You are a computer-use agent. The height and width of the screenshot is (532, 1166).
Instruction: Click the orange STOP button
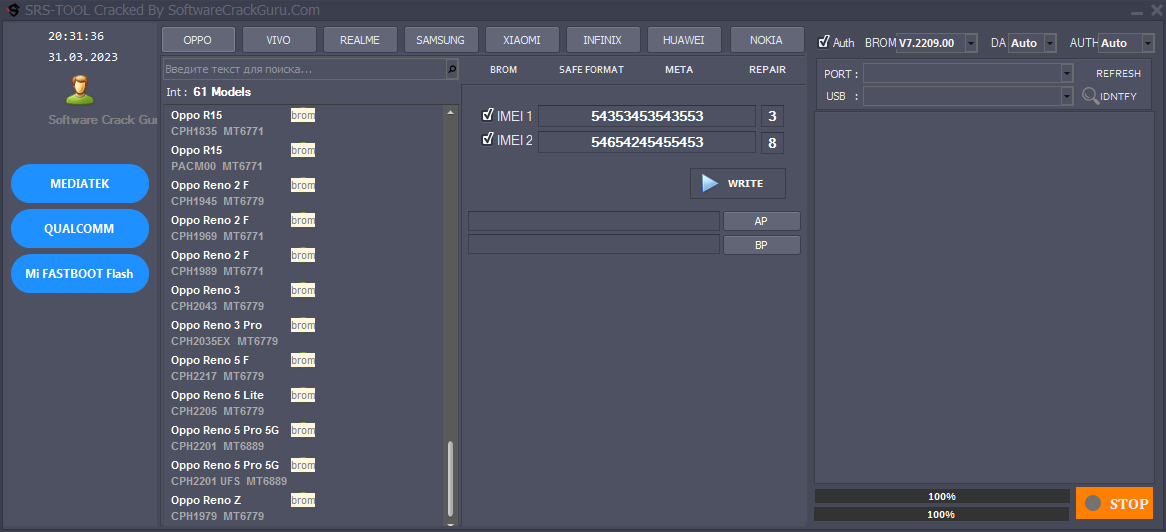click(1114, 503)
